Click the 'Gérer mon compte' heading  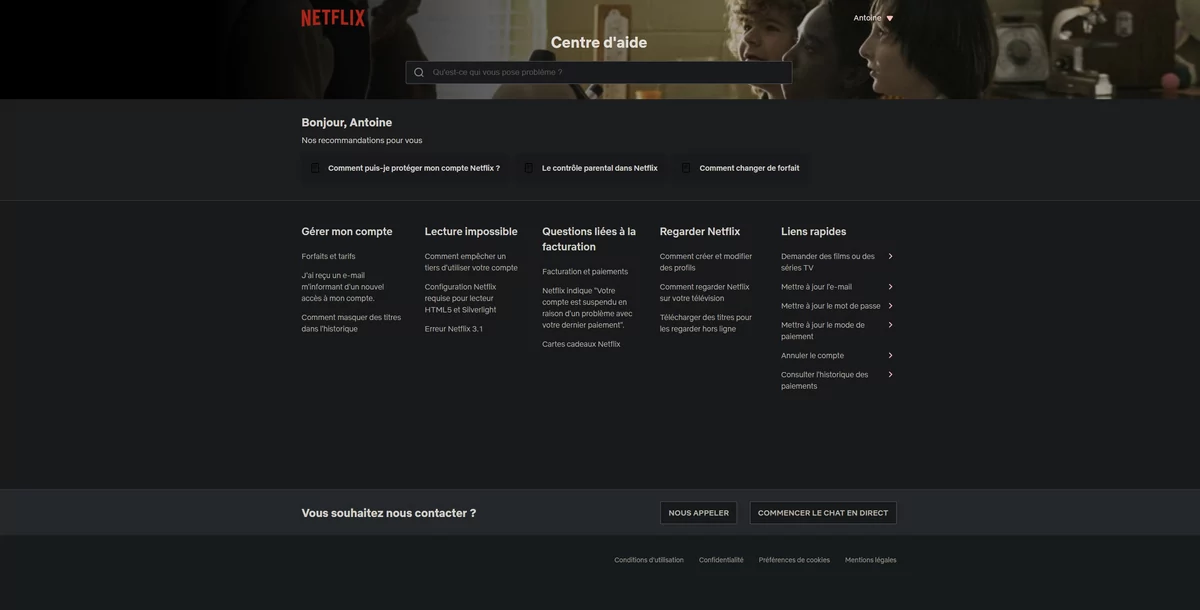[x=347, y=232]
